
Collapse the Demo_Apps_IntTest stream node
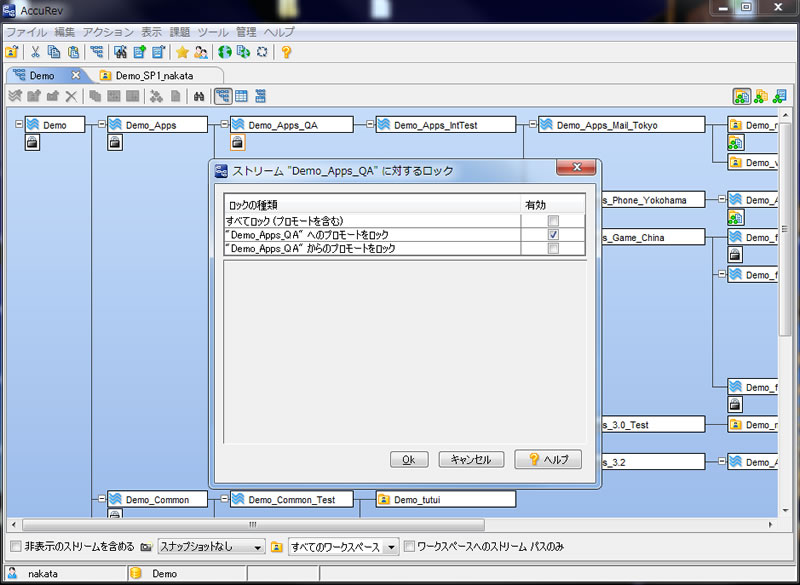(x=370, y=124)
